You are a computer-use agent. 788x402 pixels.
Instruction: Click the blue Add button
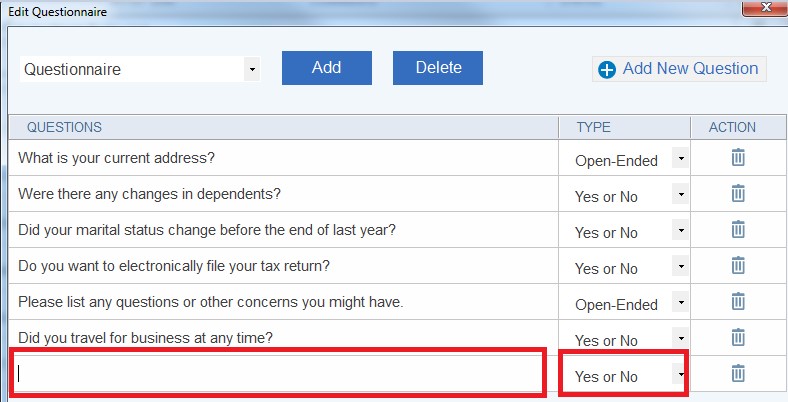327,68
